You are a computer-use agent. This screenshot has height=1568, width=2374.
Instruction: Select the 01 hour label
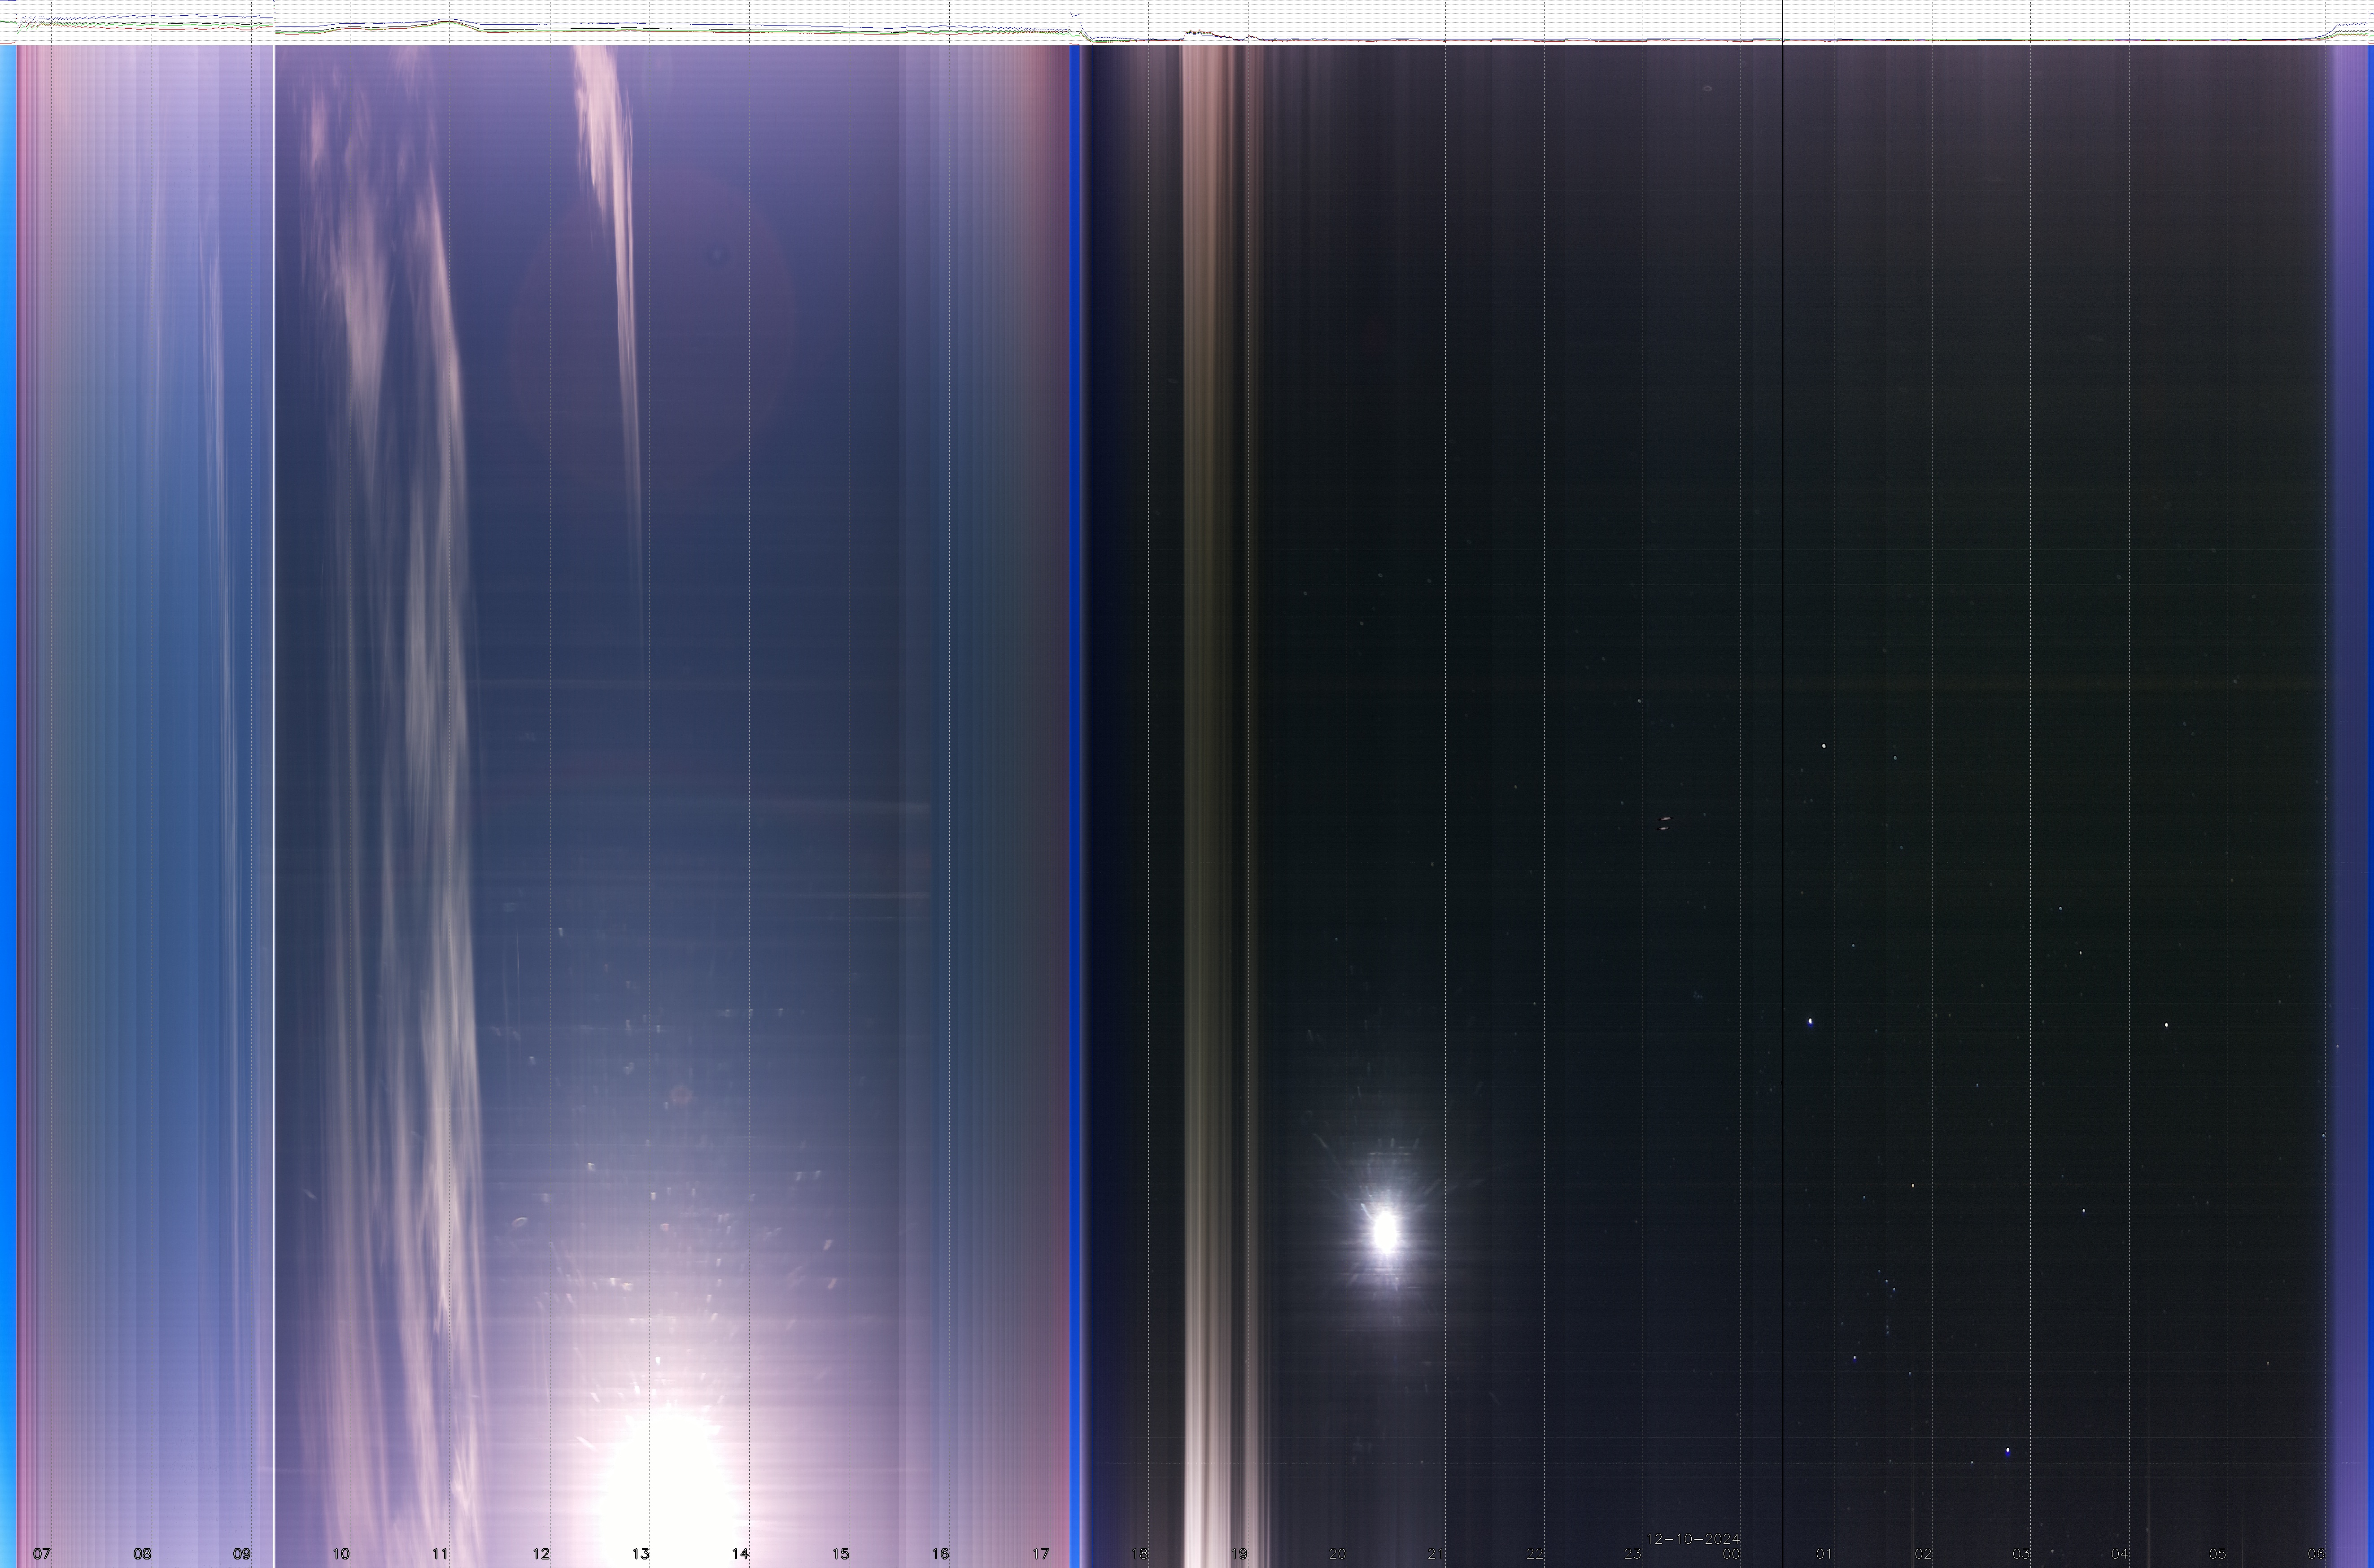(x=1824, y=1554)
